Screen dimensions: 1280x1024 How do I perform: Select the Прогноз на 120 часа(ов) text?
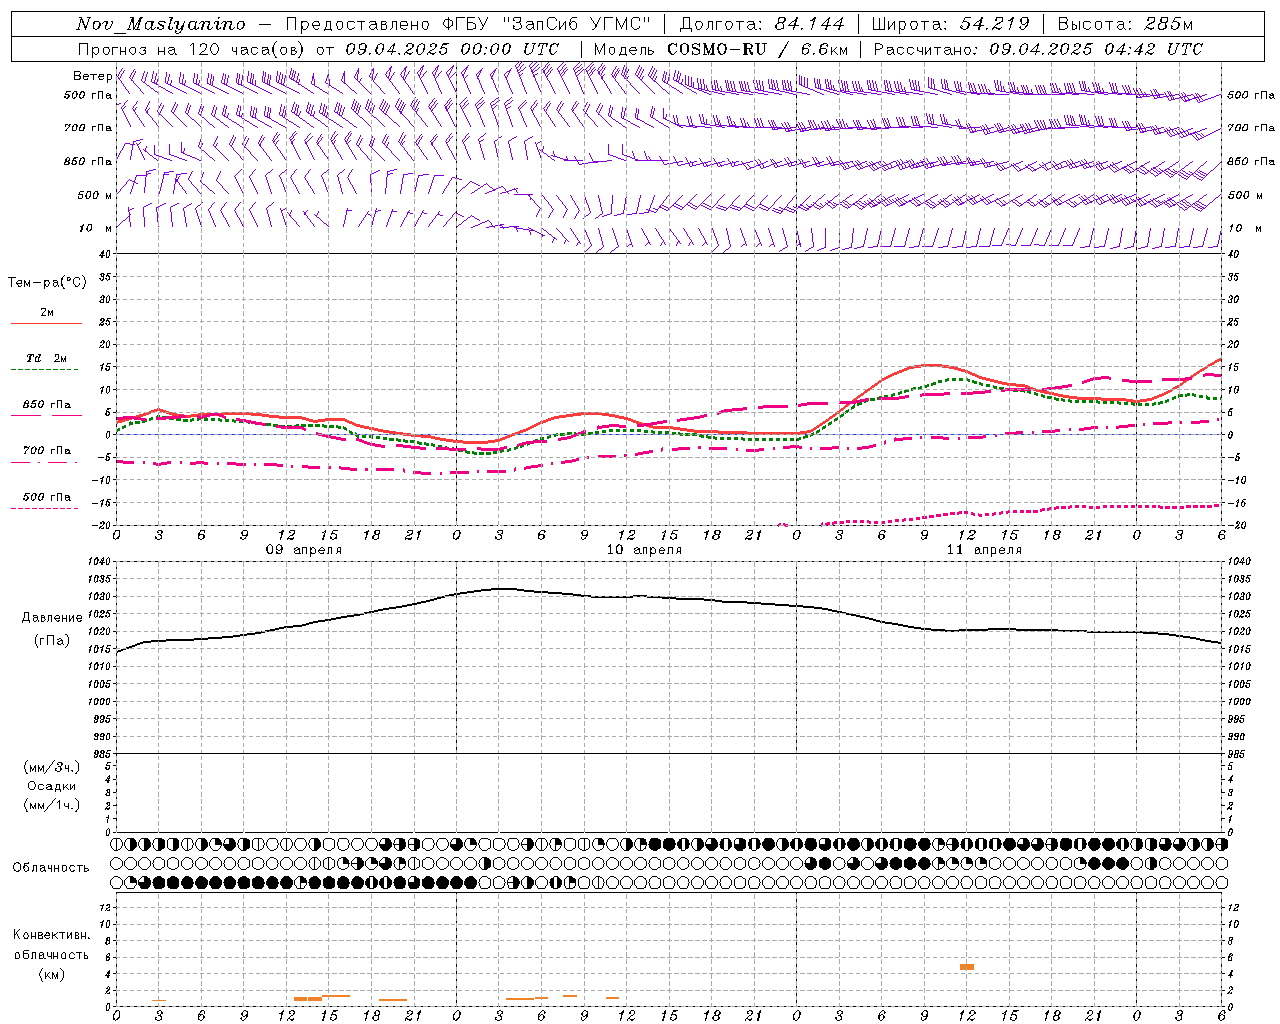point(193,49)
